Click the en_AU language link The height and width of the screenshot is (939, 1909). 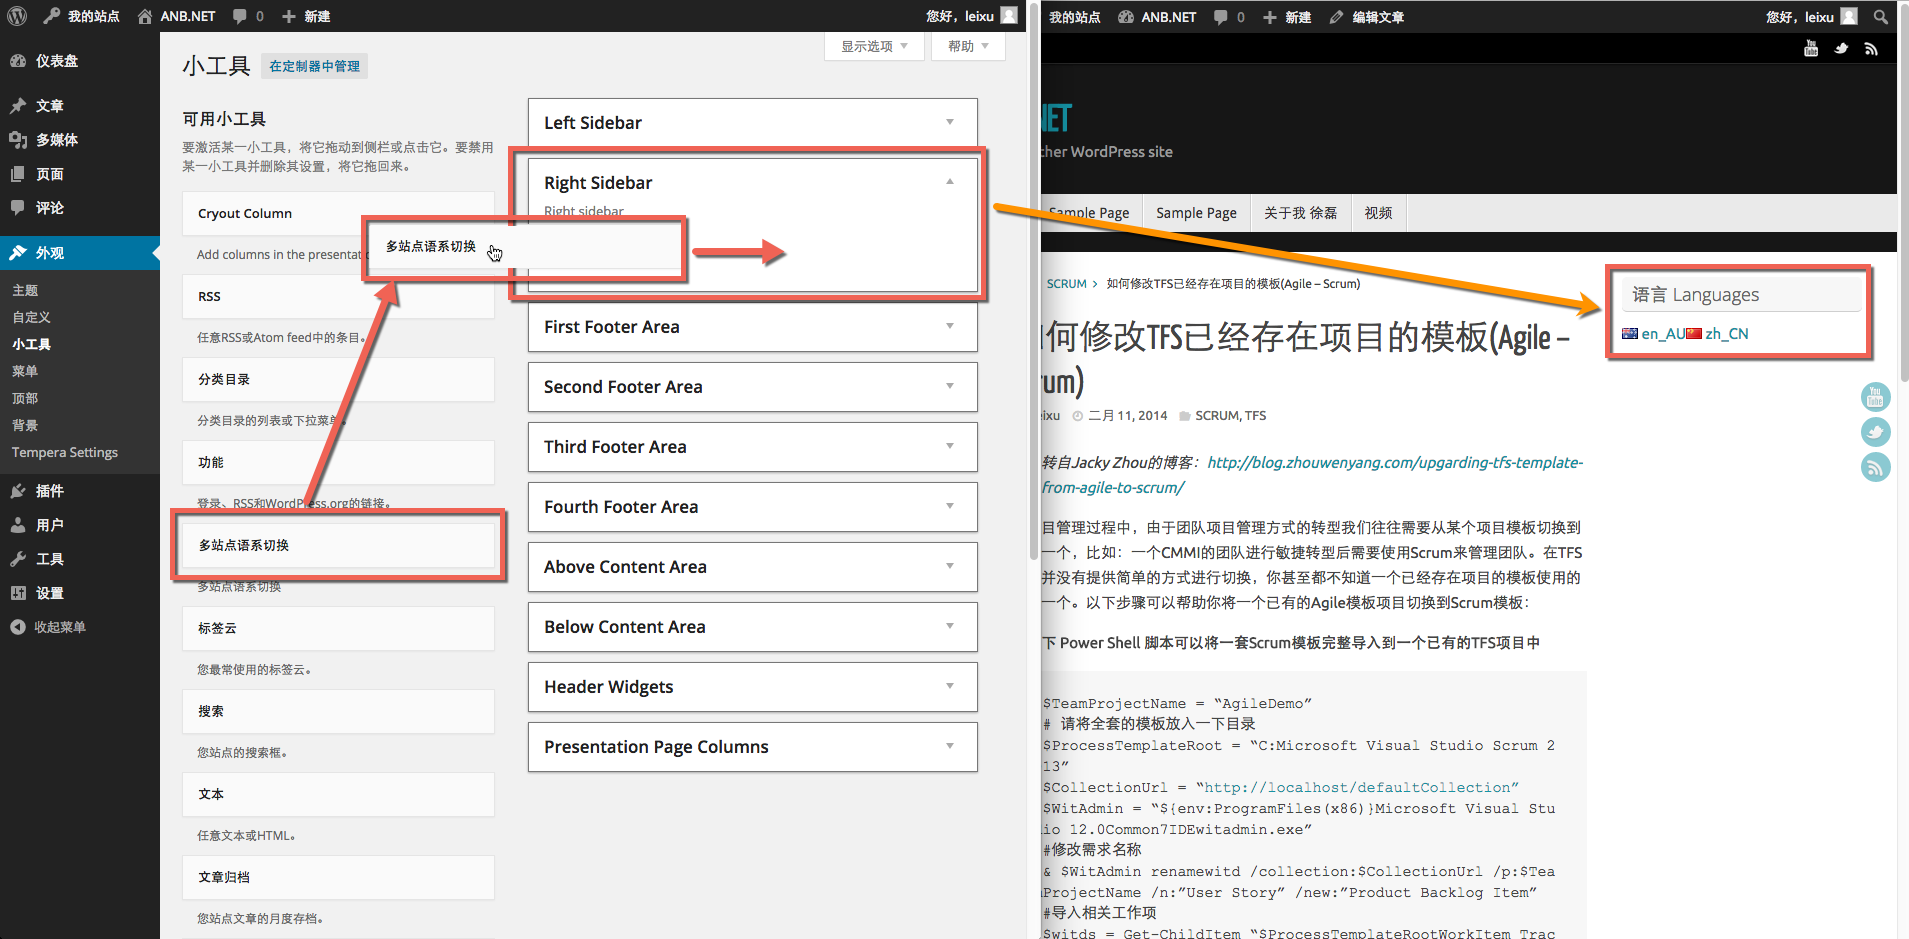pos(1663,334)
